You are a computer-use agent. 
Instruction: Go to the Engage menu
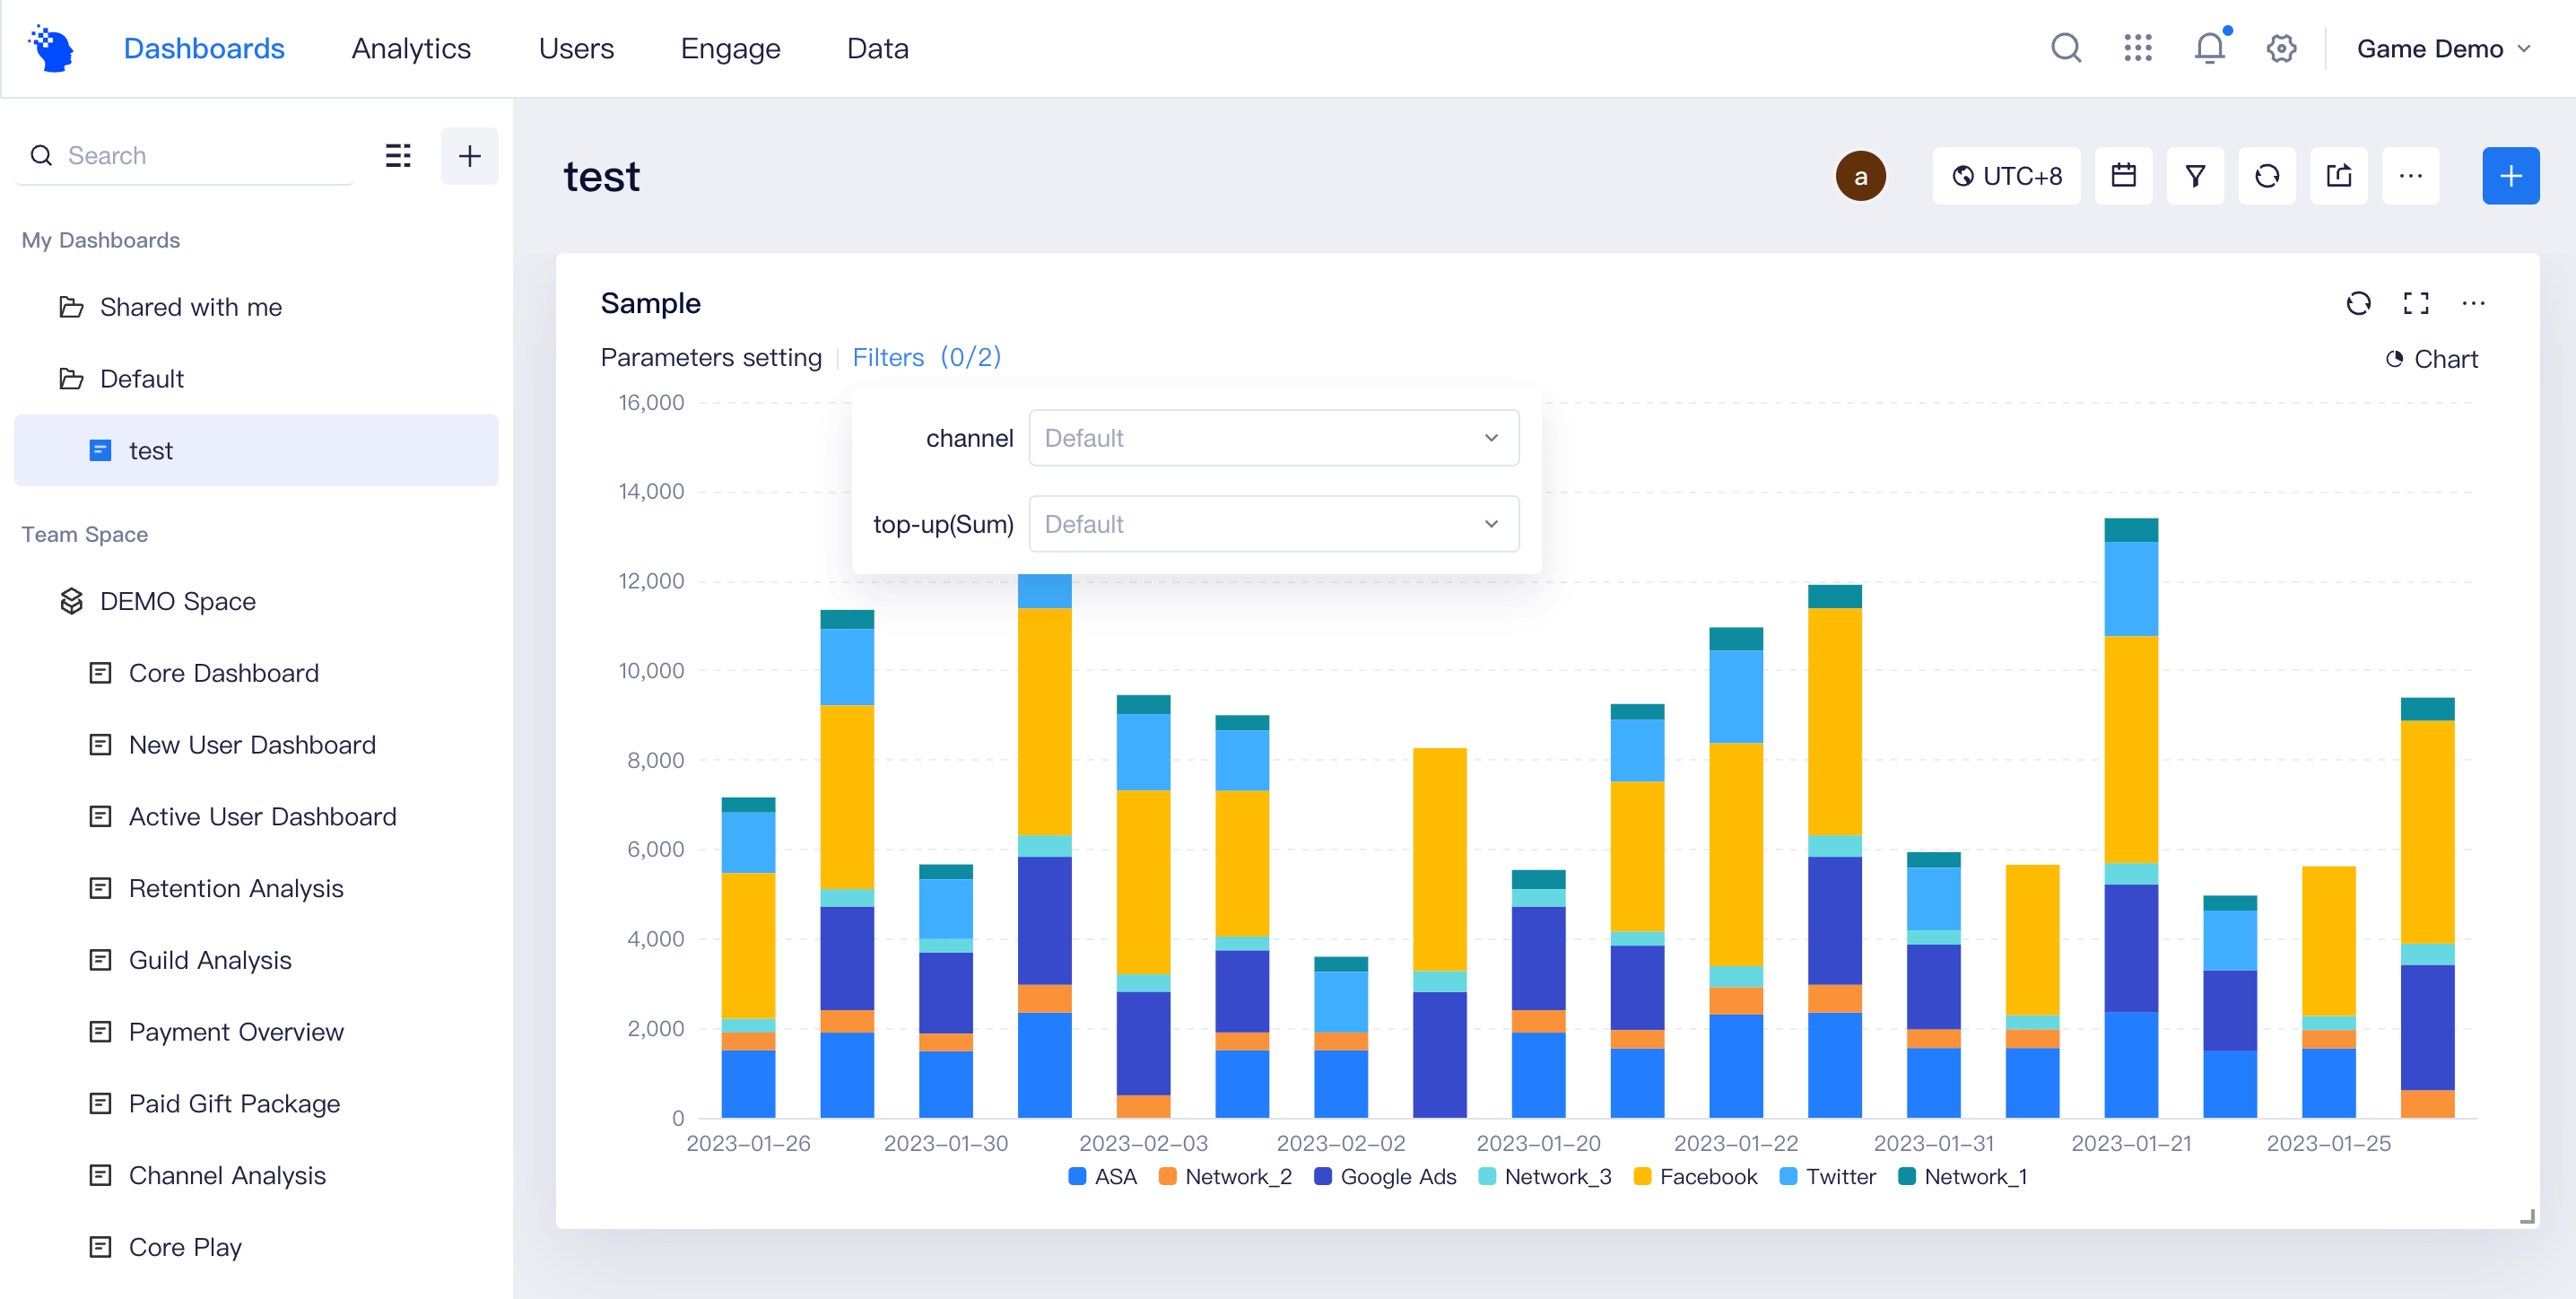730,48
